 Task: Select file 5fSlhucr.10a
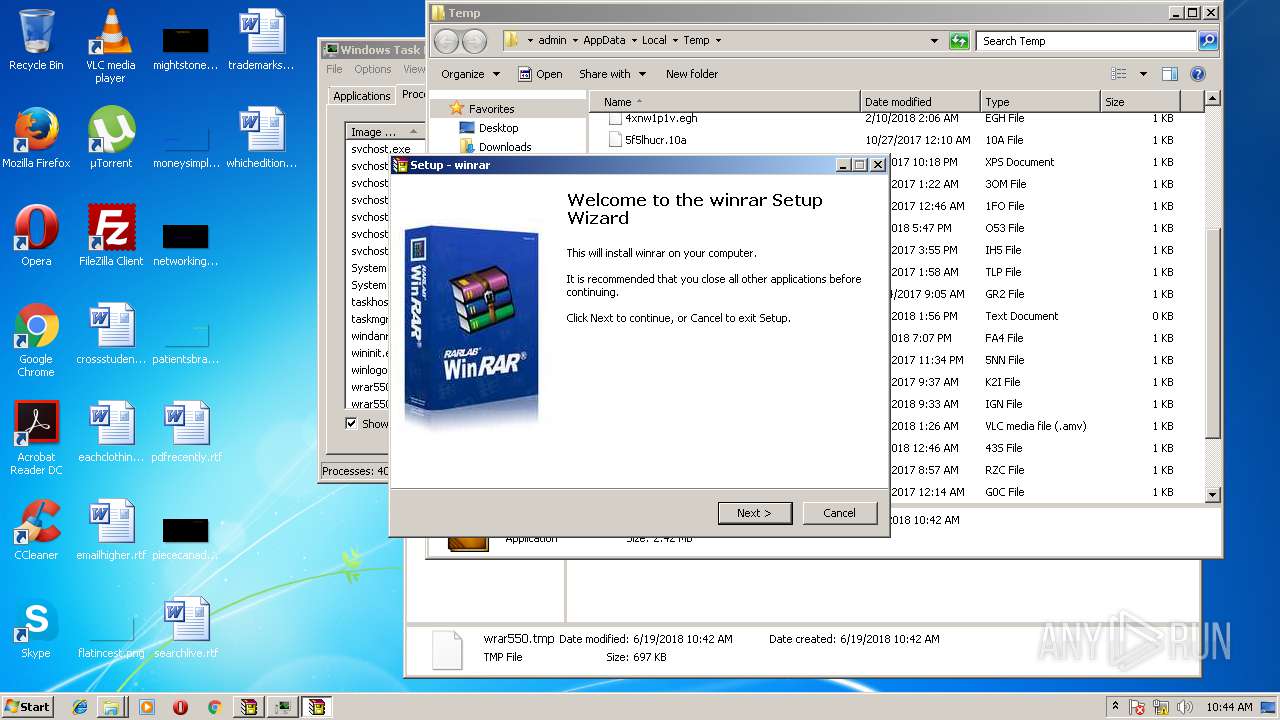655,140
